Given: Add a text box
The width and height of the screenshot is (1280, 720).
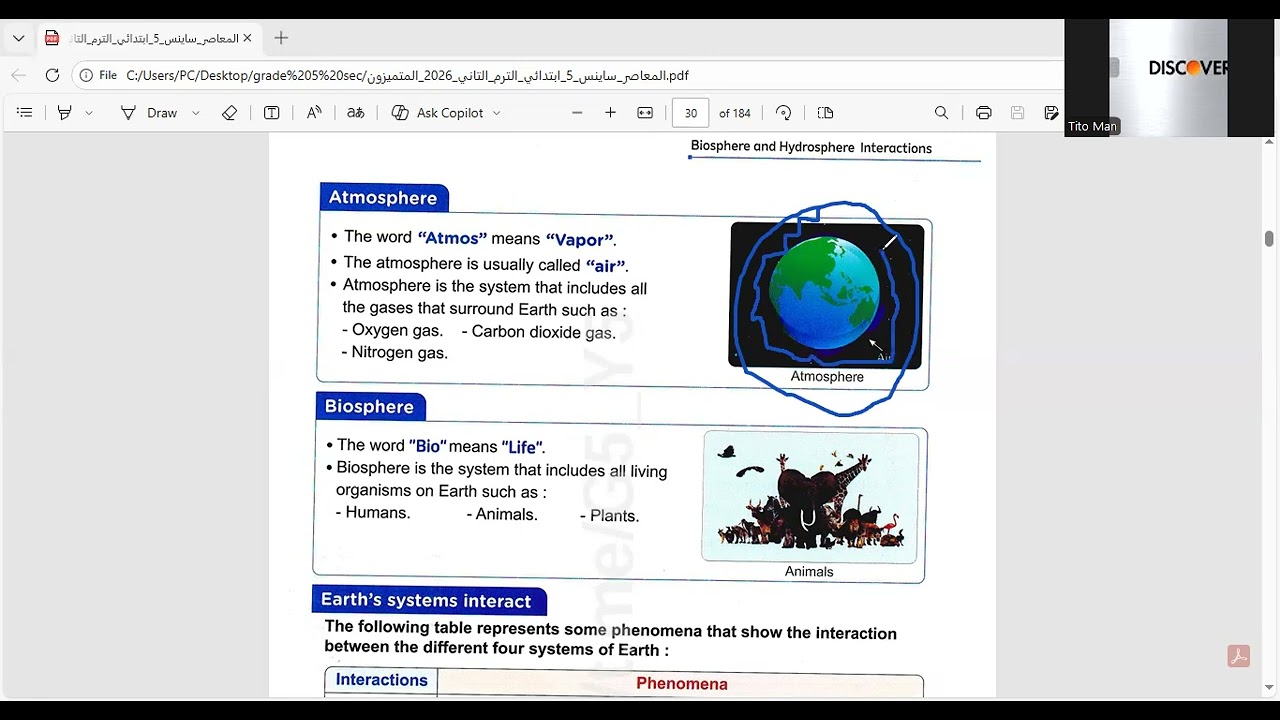Looking at the screenshot, I should coord(271,113).
